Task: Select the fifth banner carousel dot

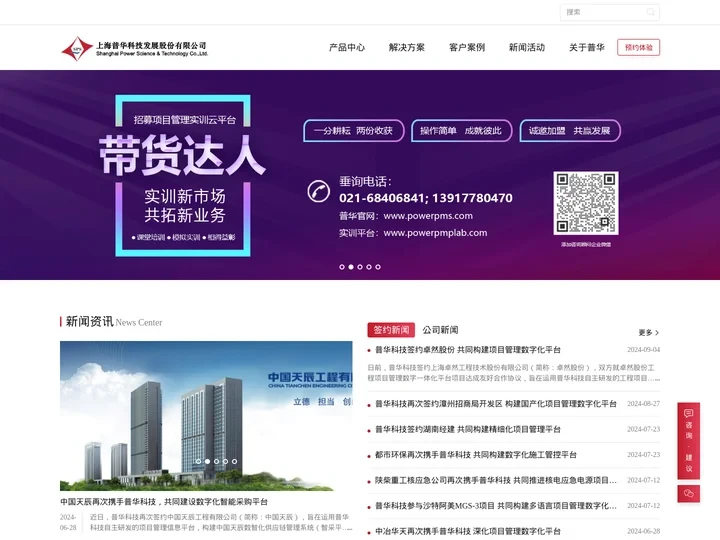Action: point(378,267)
